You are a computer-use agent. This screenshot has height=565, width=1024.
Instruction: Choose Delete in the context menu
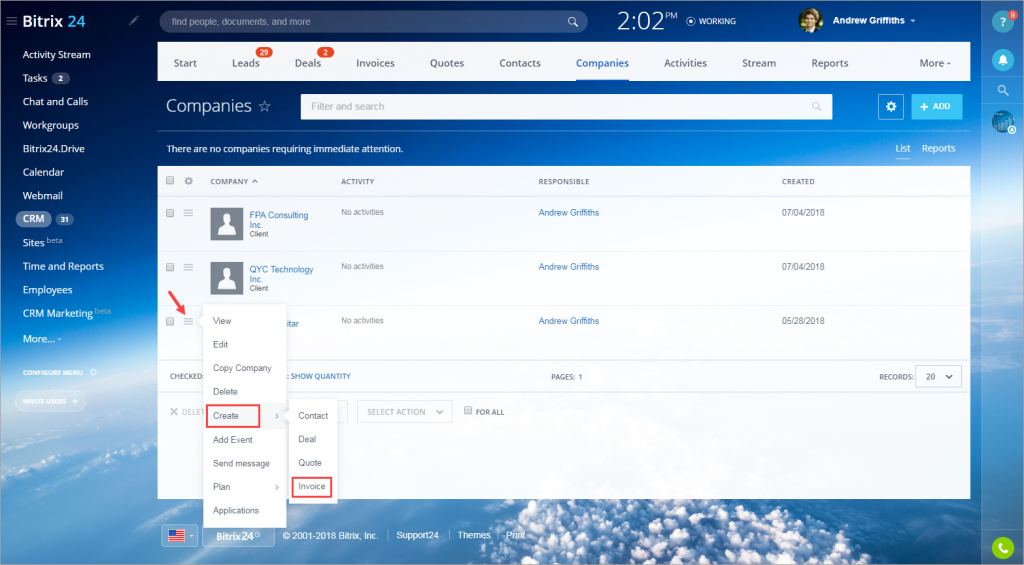[225, 391]
